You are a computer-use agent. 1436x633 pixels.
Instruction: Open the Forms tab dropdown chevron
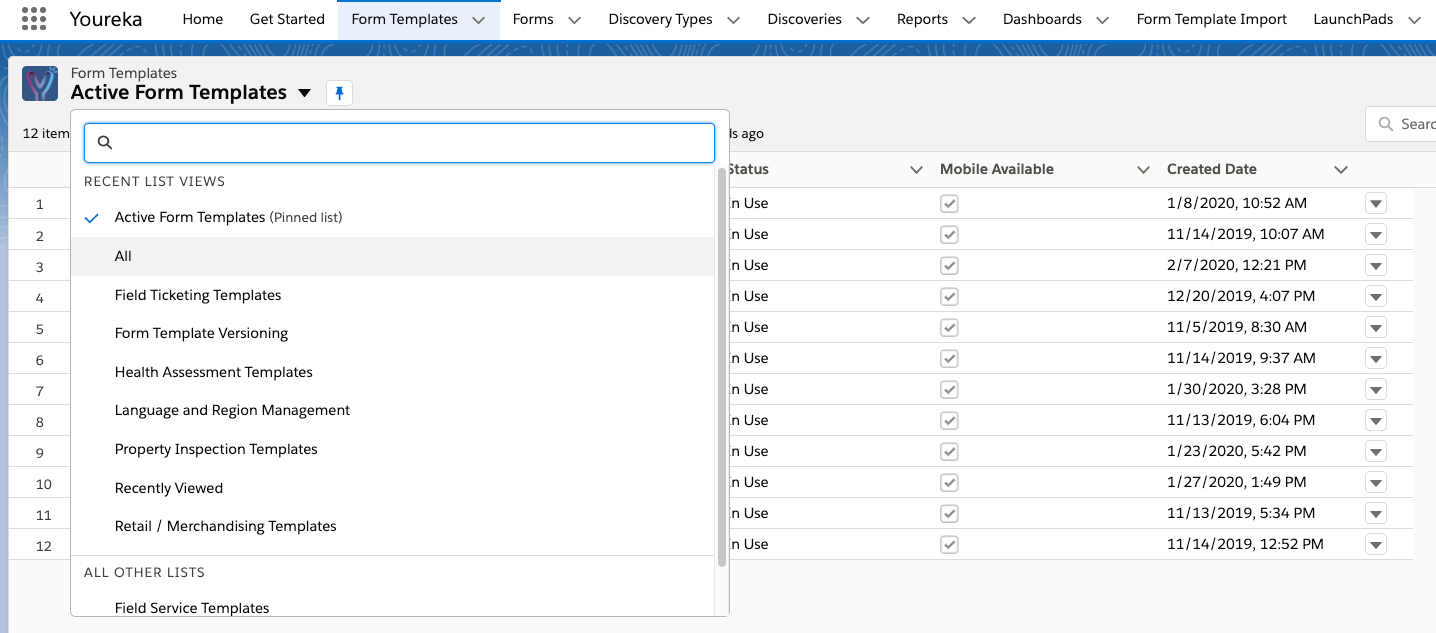pos(574,20)
